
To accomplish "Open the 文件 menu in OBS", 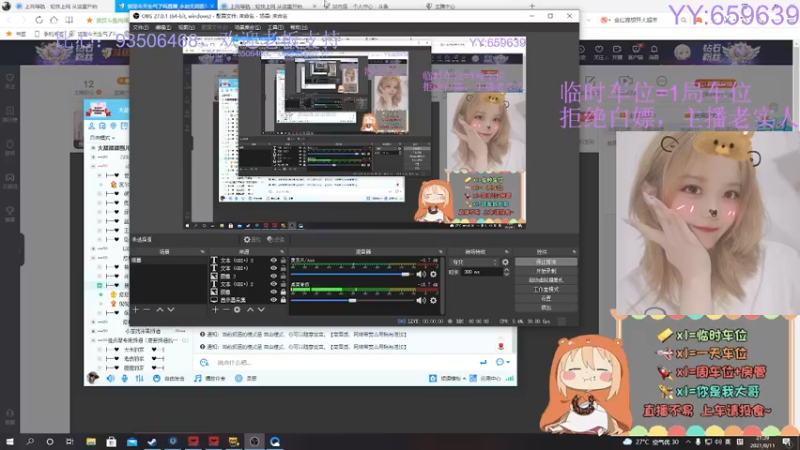I will click(140, 28).
